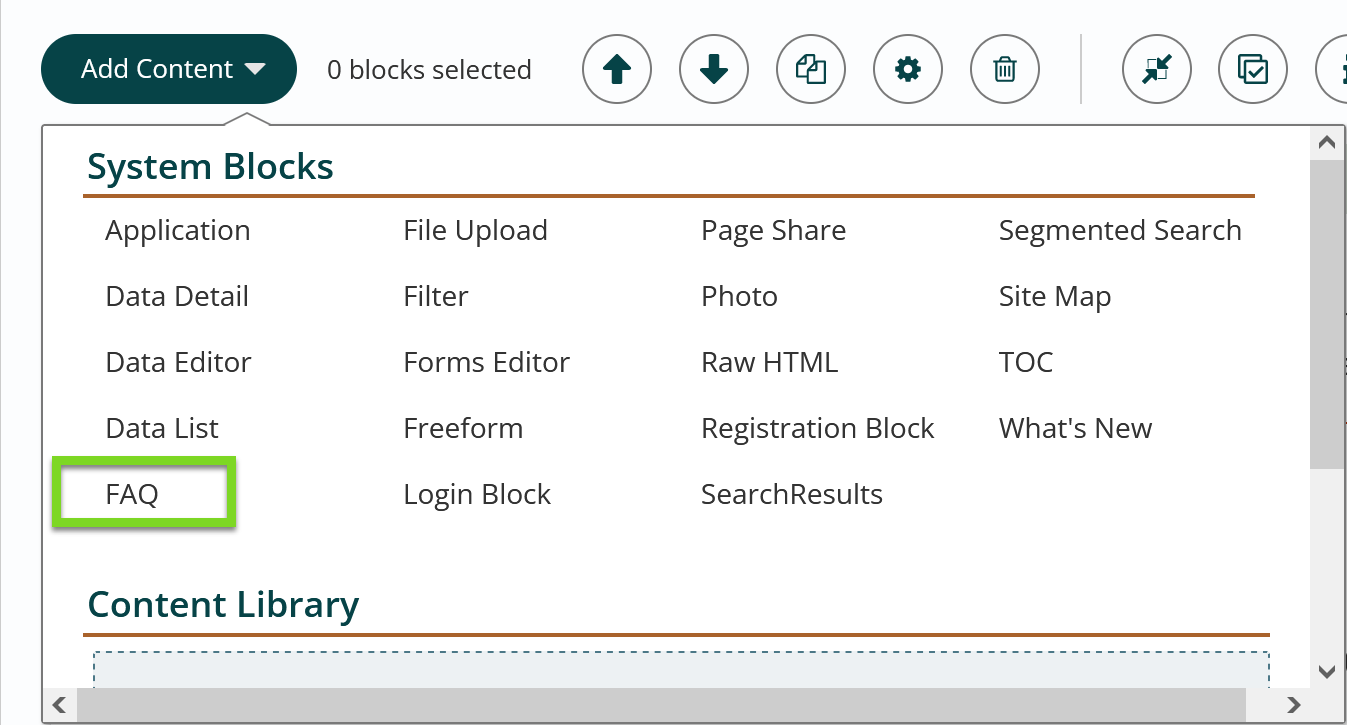
Task: Click the vertical scrollbar thumb
Action: pyautogui.click(x=1327, y=313)
